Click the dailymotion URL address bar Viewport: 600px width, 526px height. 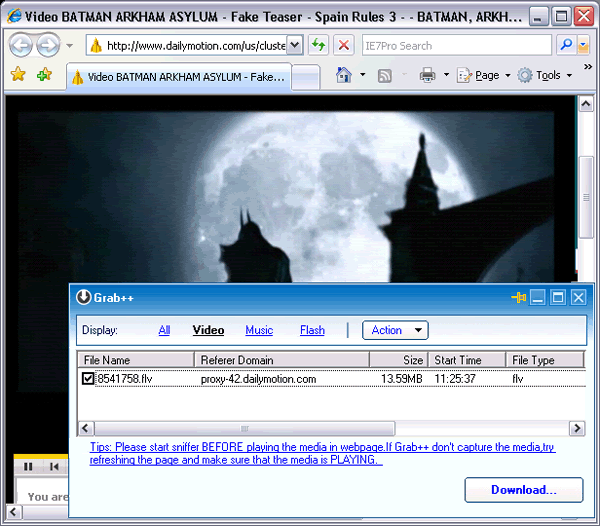pyautogui.click(x=187, y=46)
